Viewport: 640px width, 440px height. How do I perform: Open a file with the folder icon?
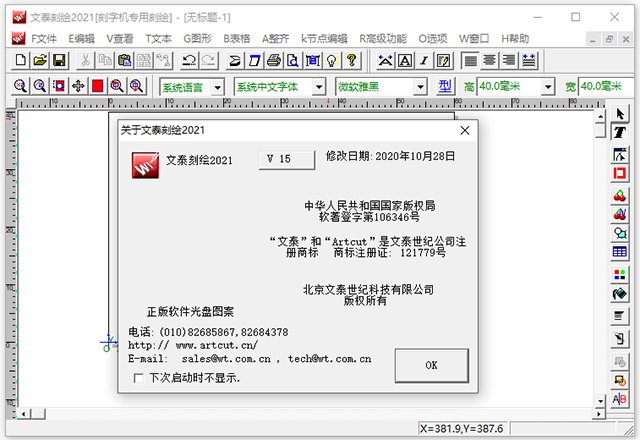click(x=40, y=61)
